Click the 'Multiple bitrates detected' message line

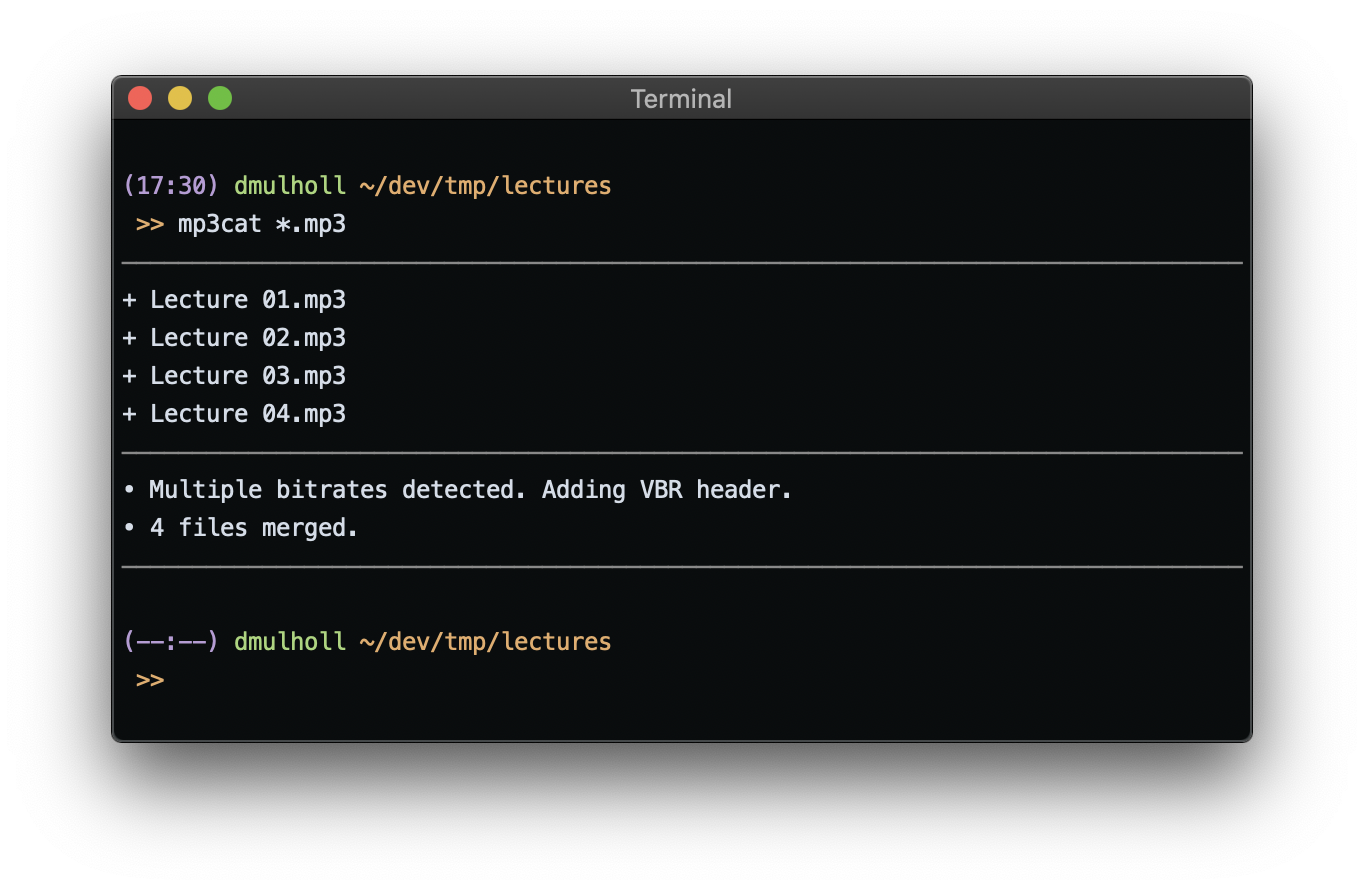point(457,490)
